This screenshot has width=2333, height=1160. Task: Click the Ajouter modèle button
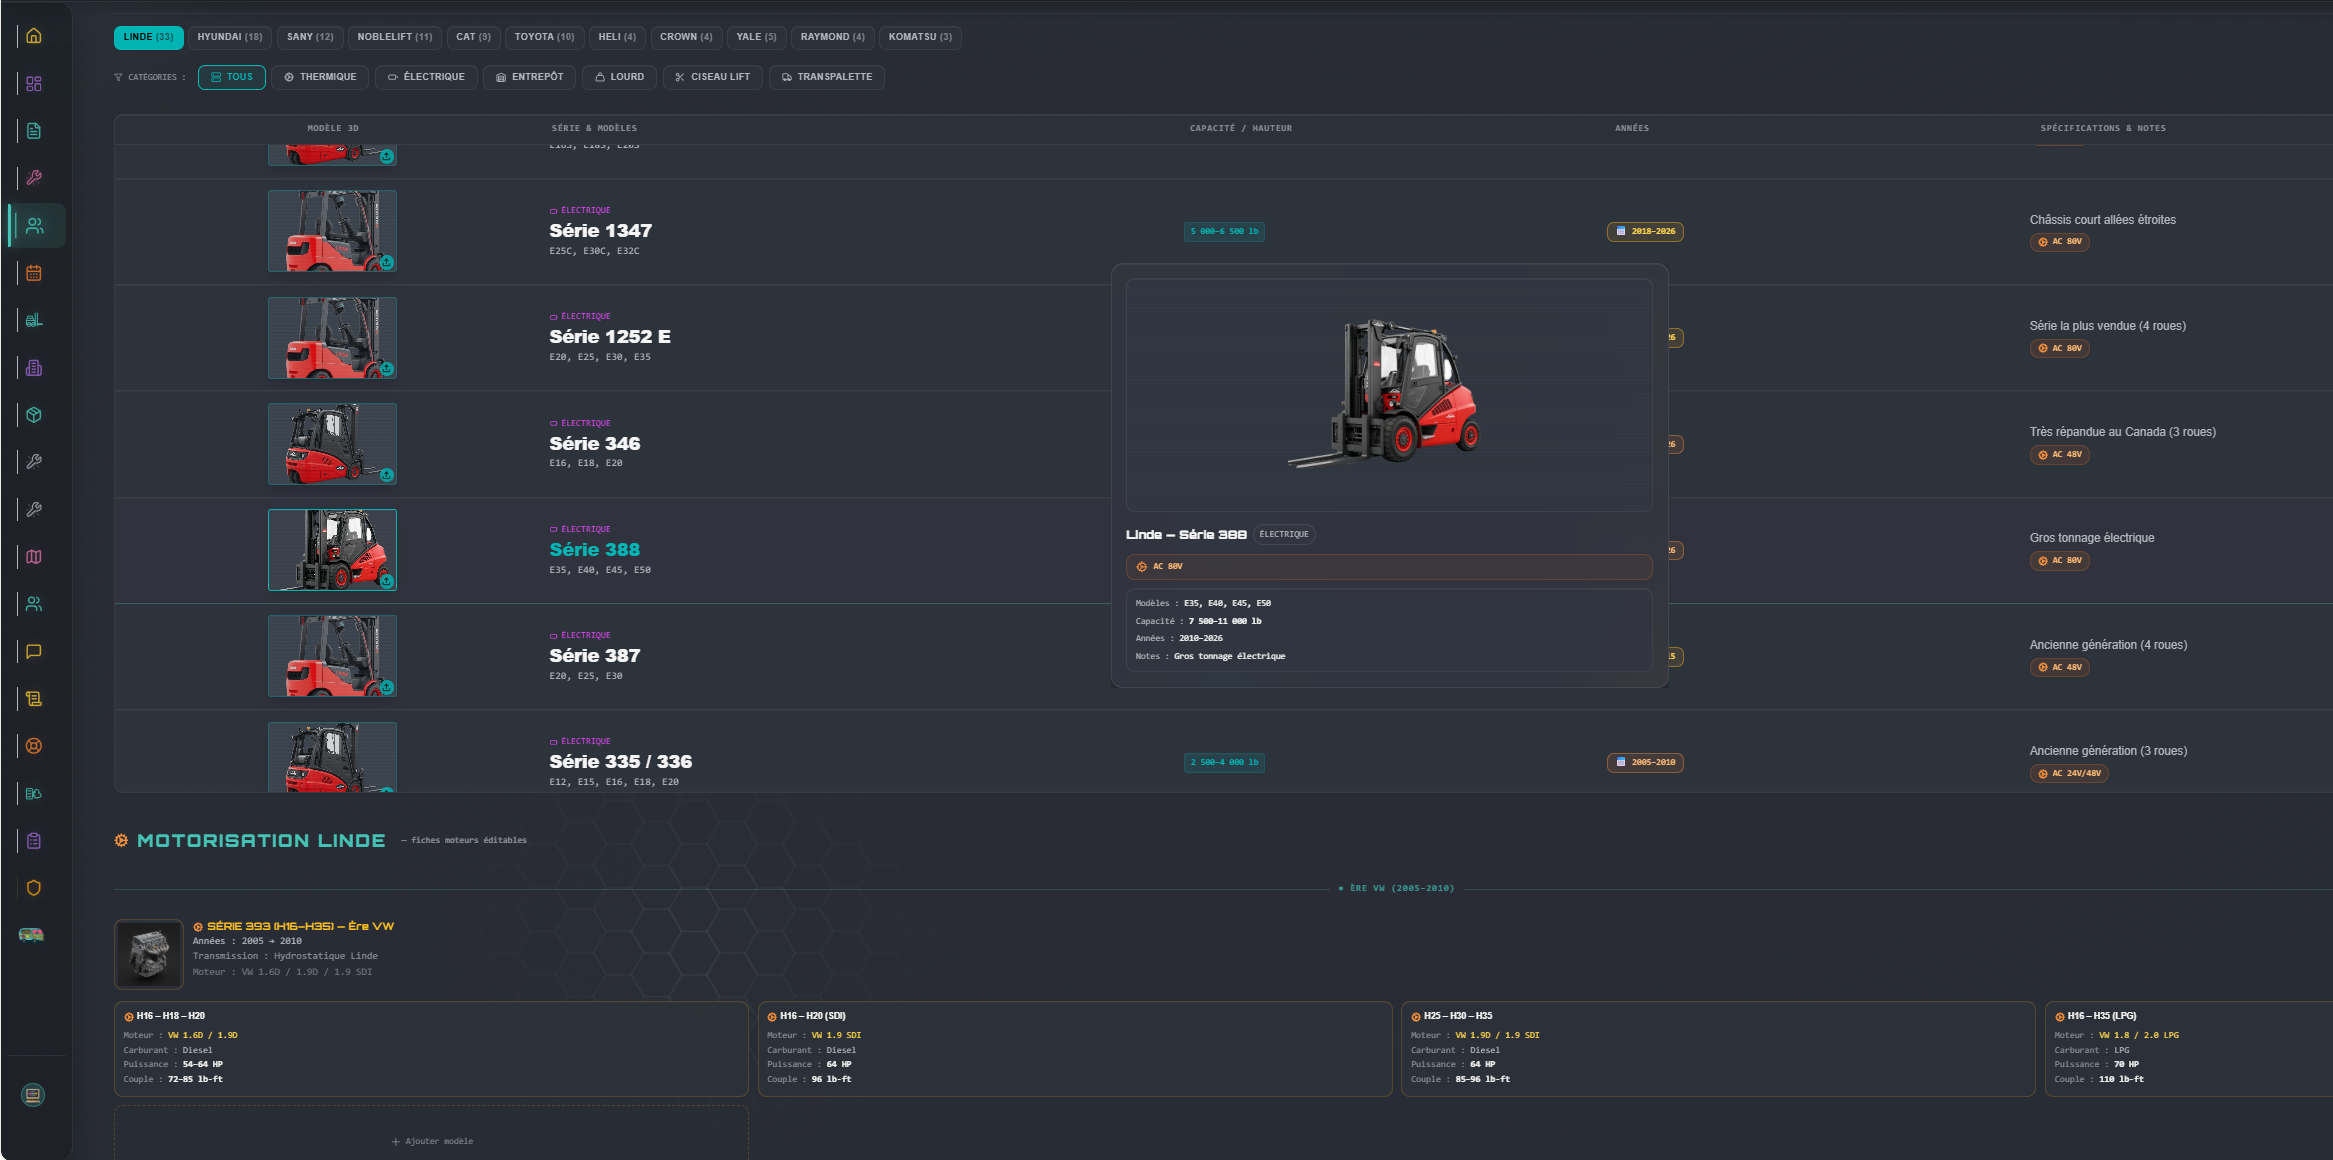[x=431, y=1141]
